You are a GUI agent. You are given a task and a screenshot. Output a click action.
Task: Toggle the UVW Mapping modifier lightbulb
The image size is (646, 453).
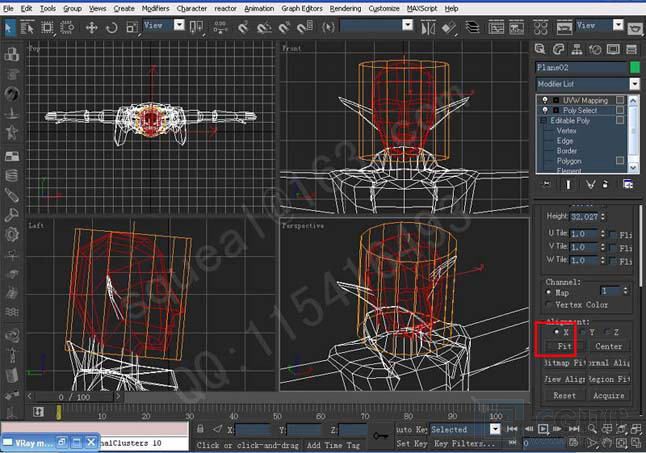pyautogui.click(x=545, y=100)
